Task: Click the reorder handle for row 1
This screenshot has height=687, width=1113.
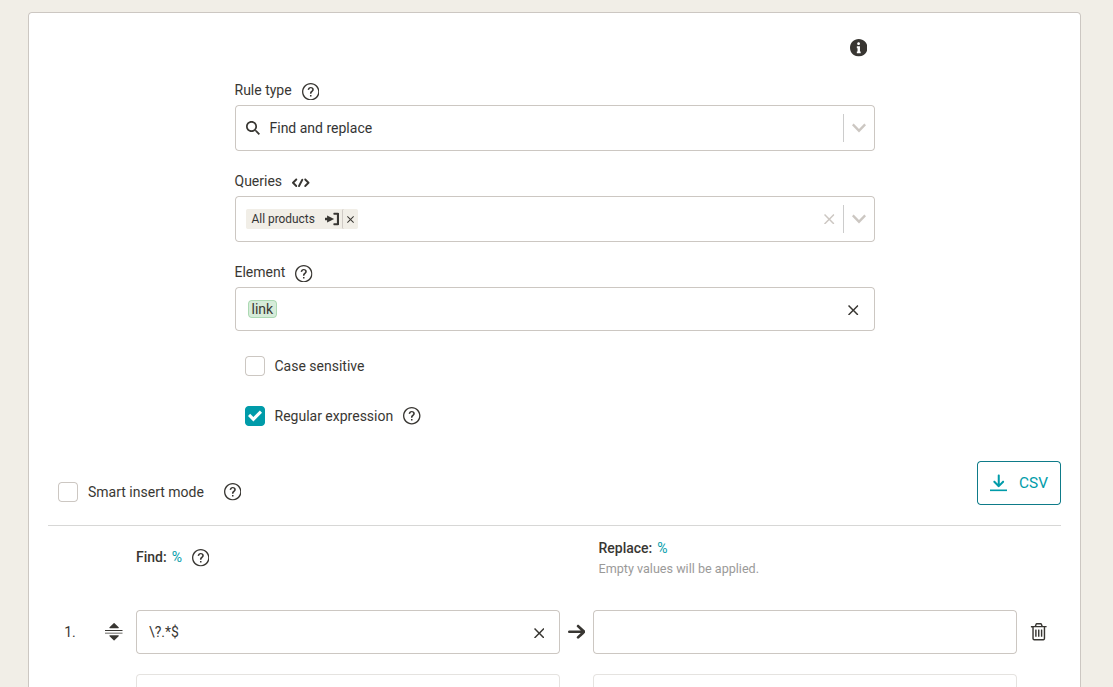Action: (x=114, y=632)
